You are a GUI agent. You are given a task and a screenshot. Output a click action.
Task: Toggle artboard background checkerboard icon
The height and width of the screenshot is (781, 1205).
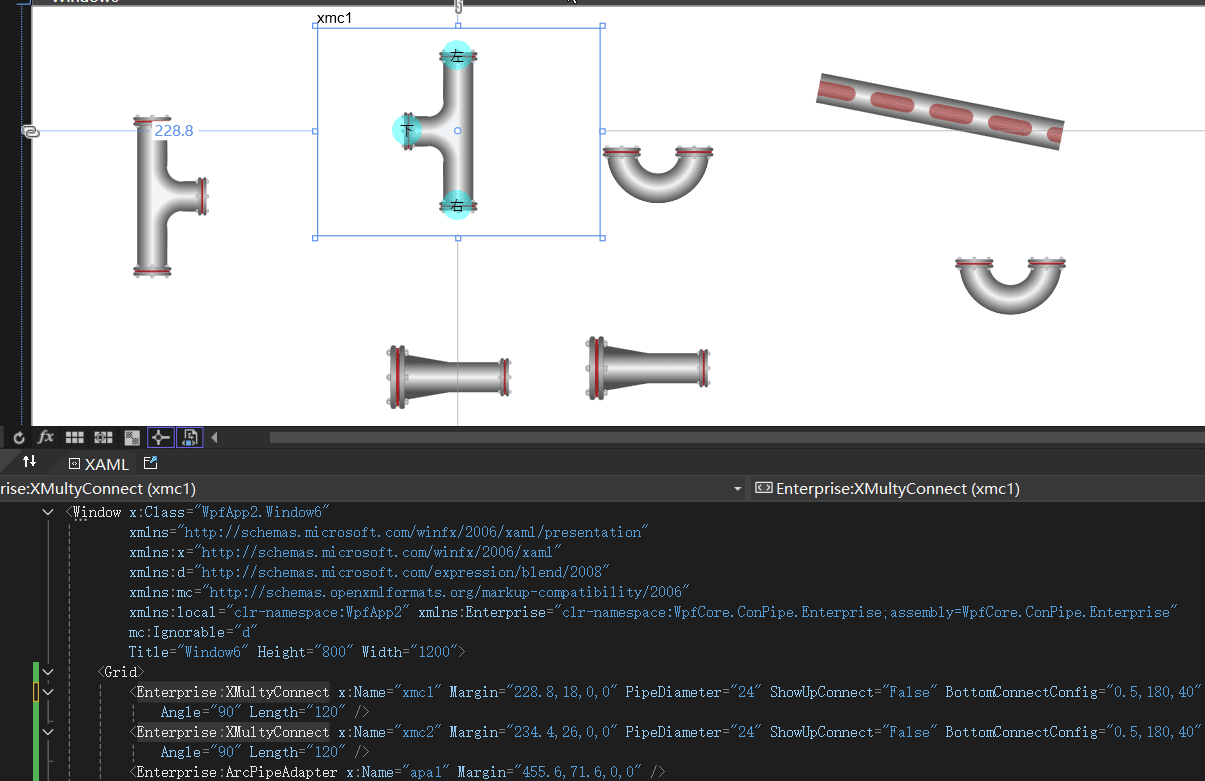tap(132, 437)
